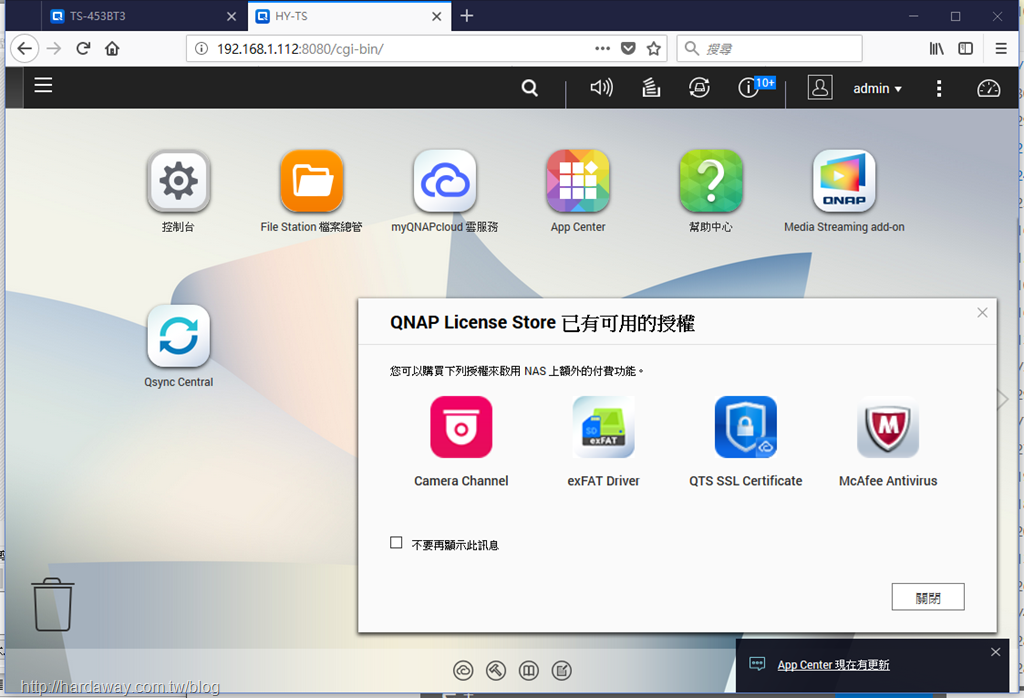The height and width of the screenshot is (698, 1024).
Task: Click the utilities bottom dock icon
Action: [496, 671]
